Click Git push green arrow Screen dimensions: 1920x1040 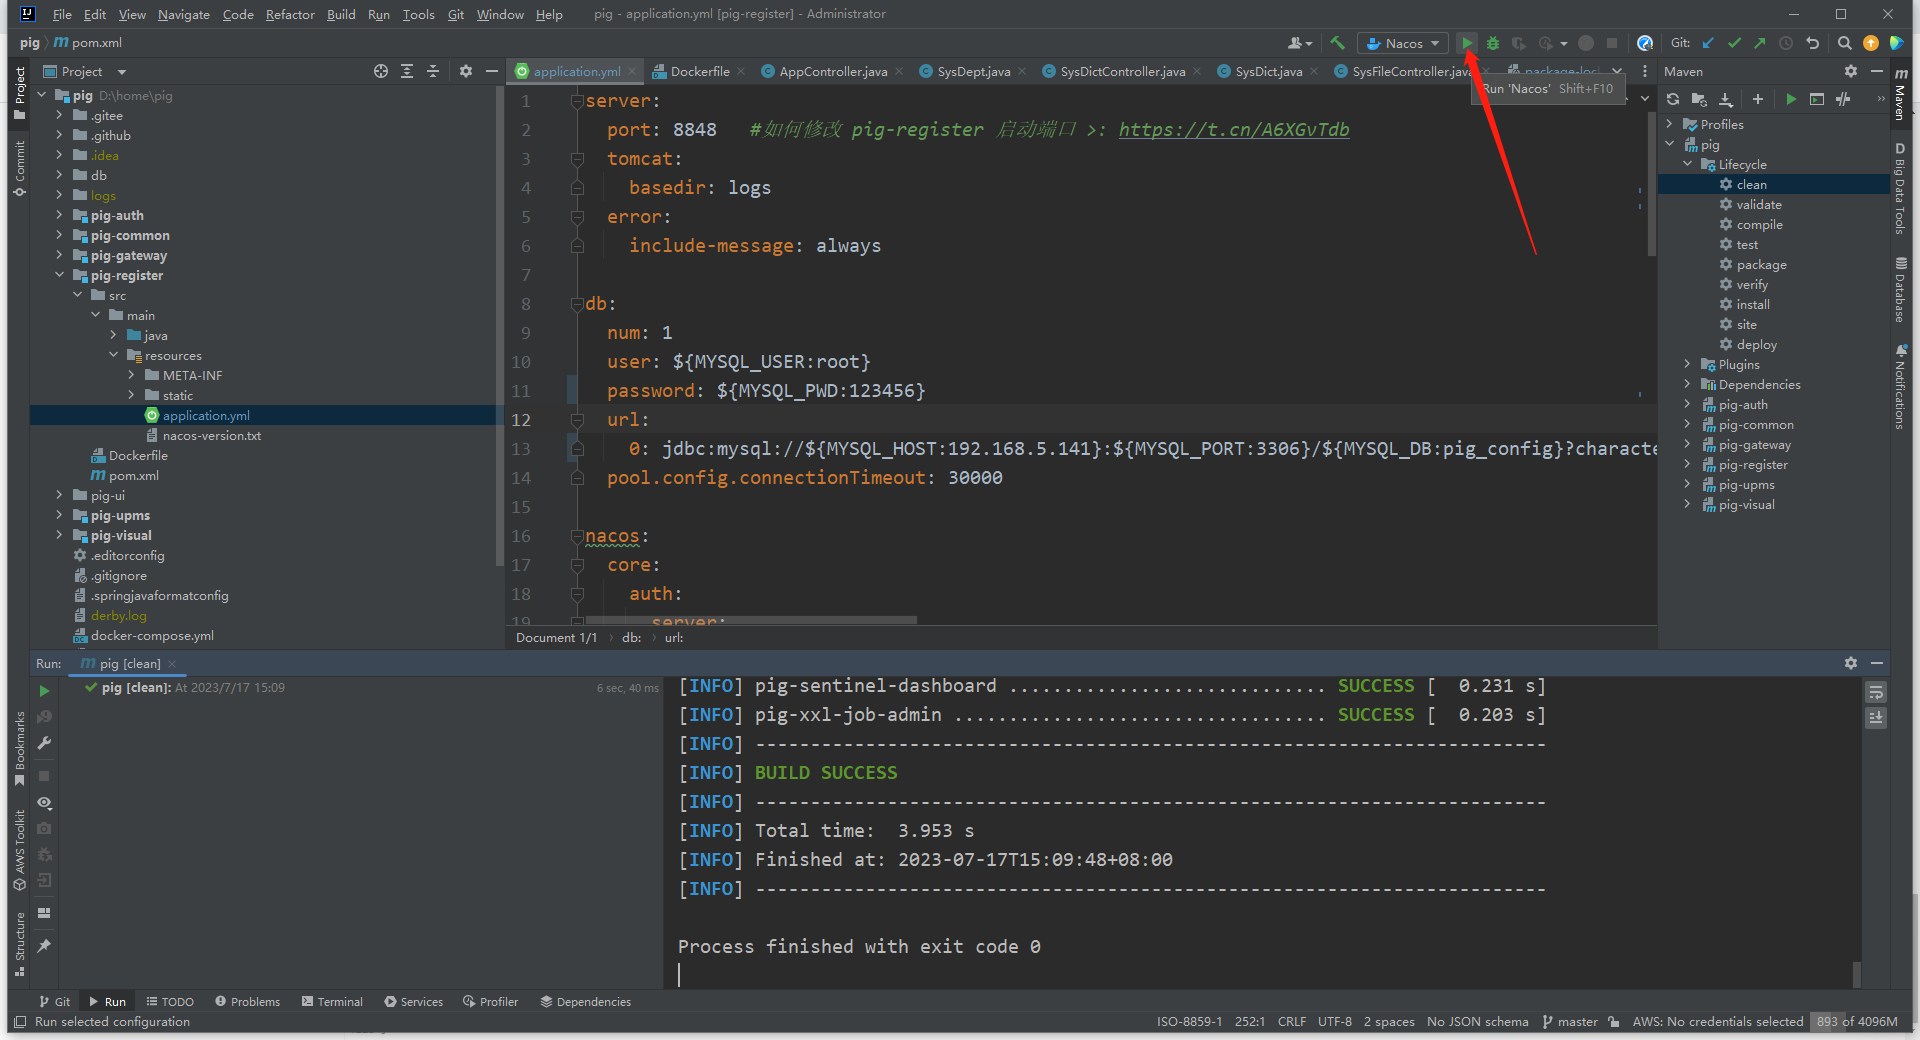[x=1760, y=43]
